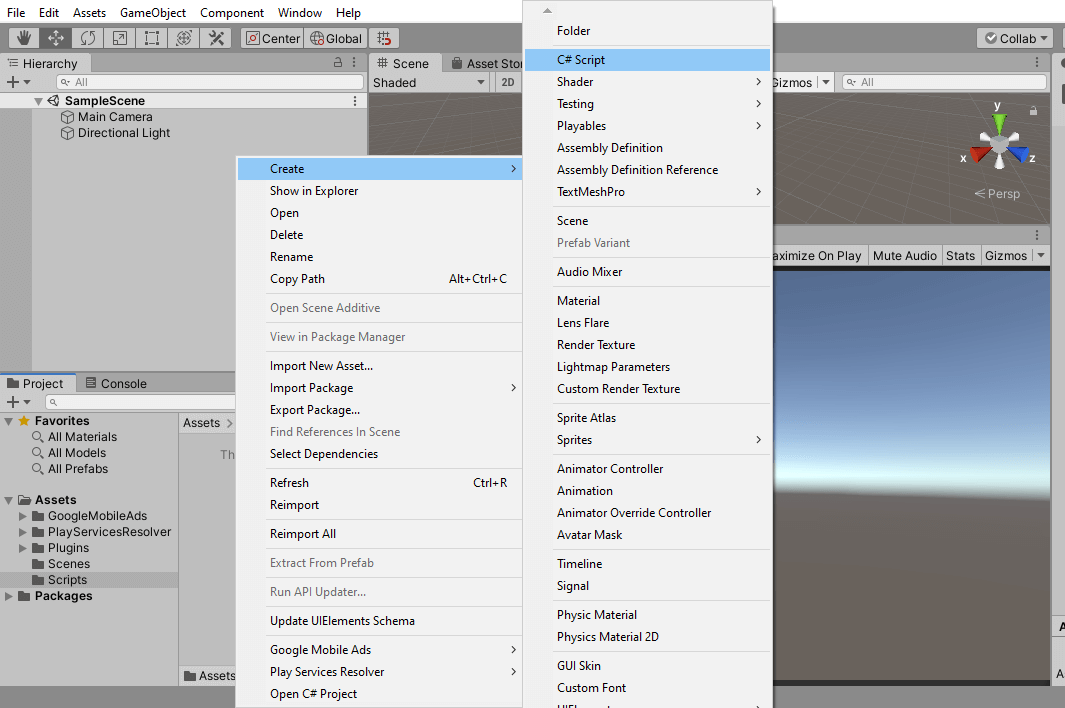Select the Rotate tool
This screenshot has width=1065, height=708.
coord(88,38)
